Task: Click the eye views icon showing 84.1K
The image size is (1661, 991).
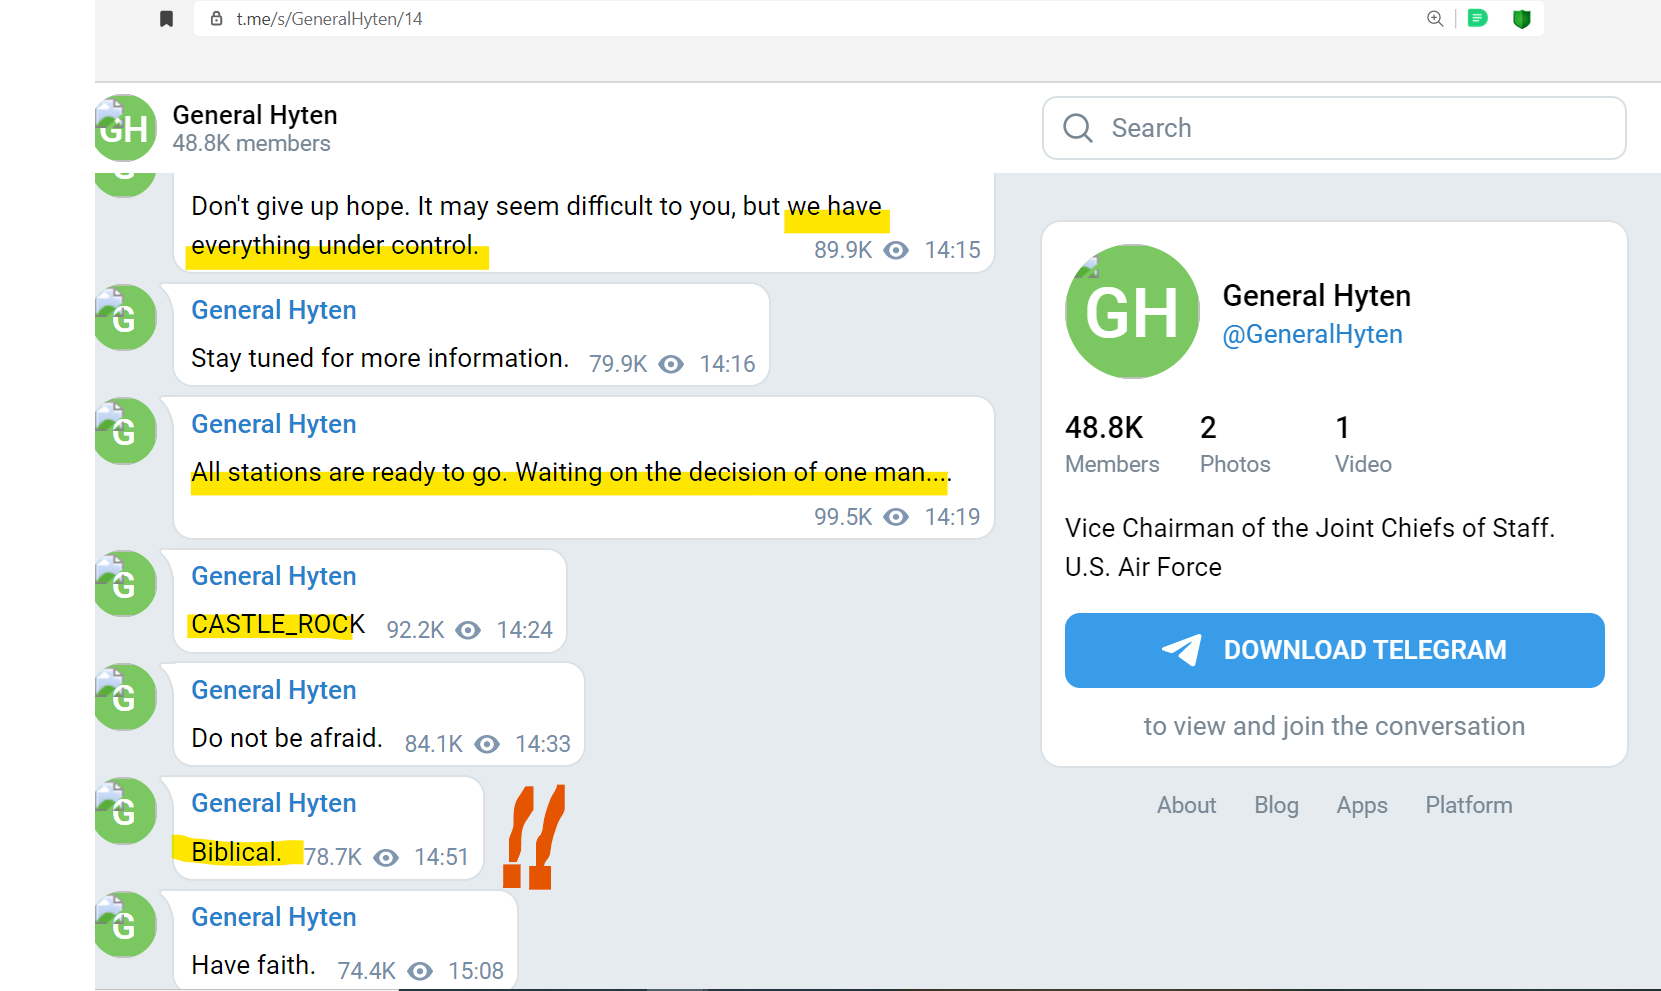Action: [x=487, y=744]
